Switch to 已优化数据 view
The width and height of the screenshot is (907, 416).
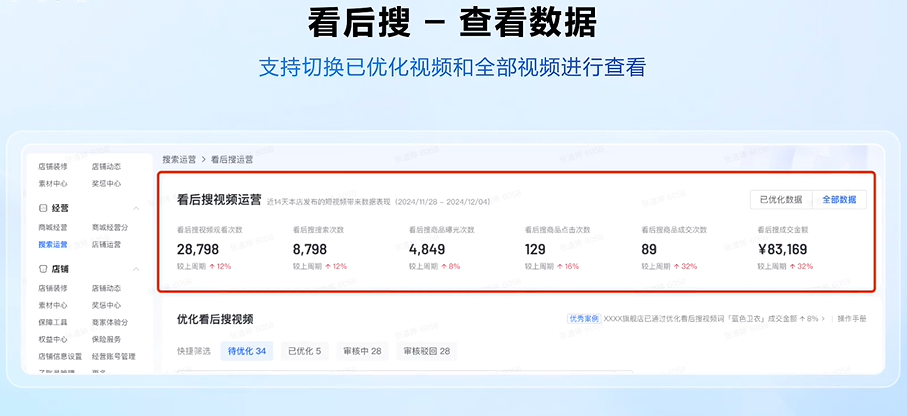(x=781, y=200)
